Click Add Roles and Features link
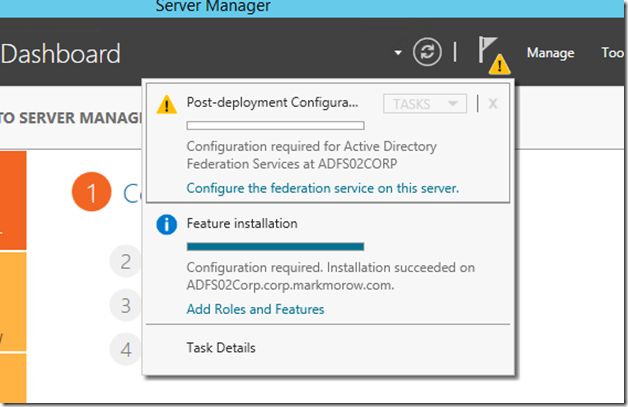This screenshot has width=628, height=407. [256, 309]
